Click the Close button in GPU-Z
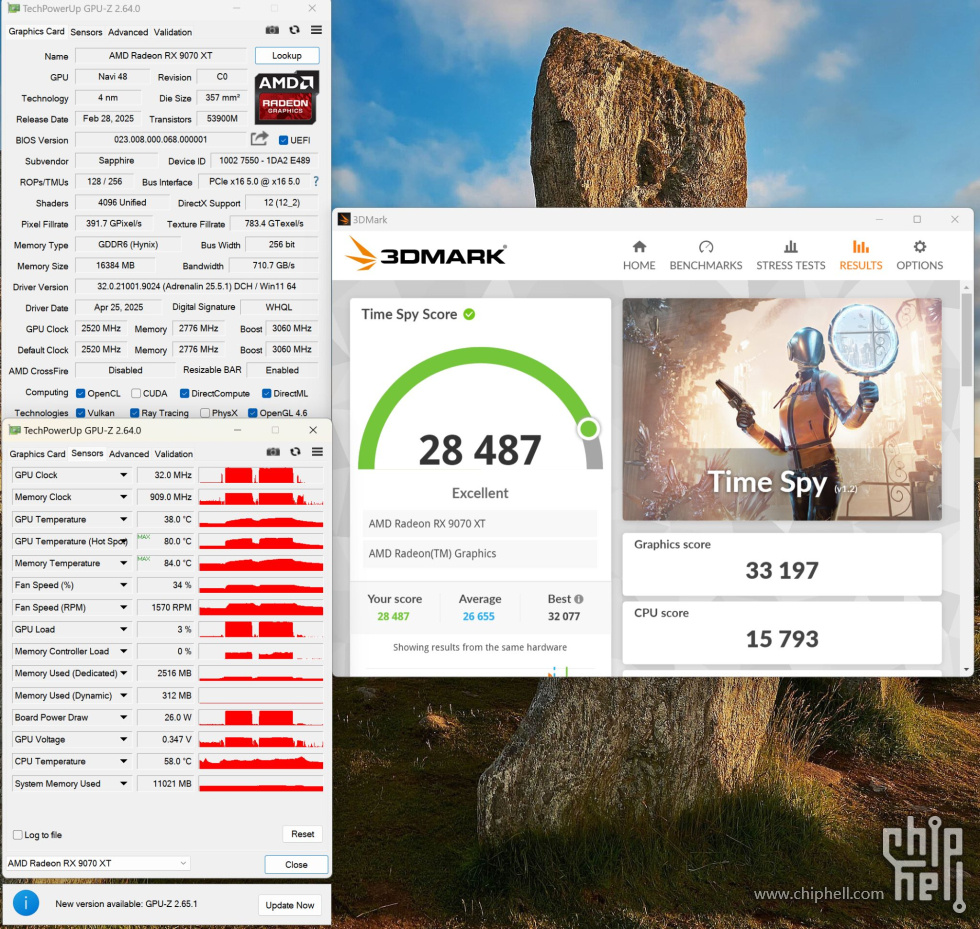Screen dimensions: 980x929 coord(296,865)
